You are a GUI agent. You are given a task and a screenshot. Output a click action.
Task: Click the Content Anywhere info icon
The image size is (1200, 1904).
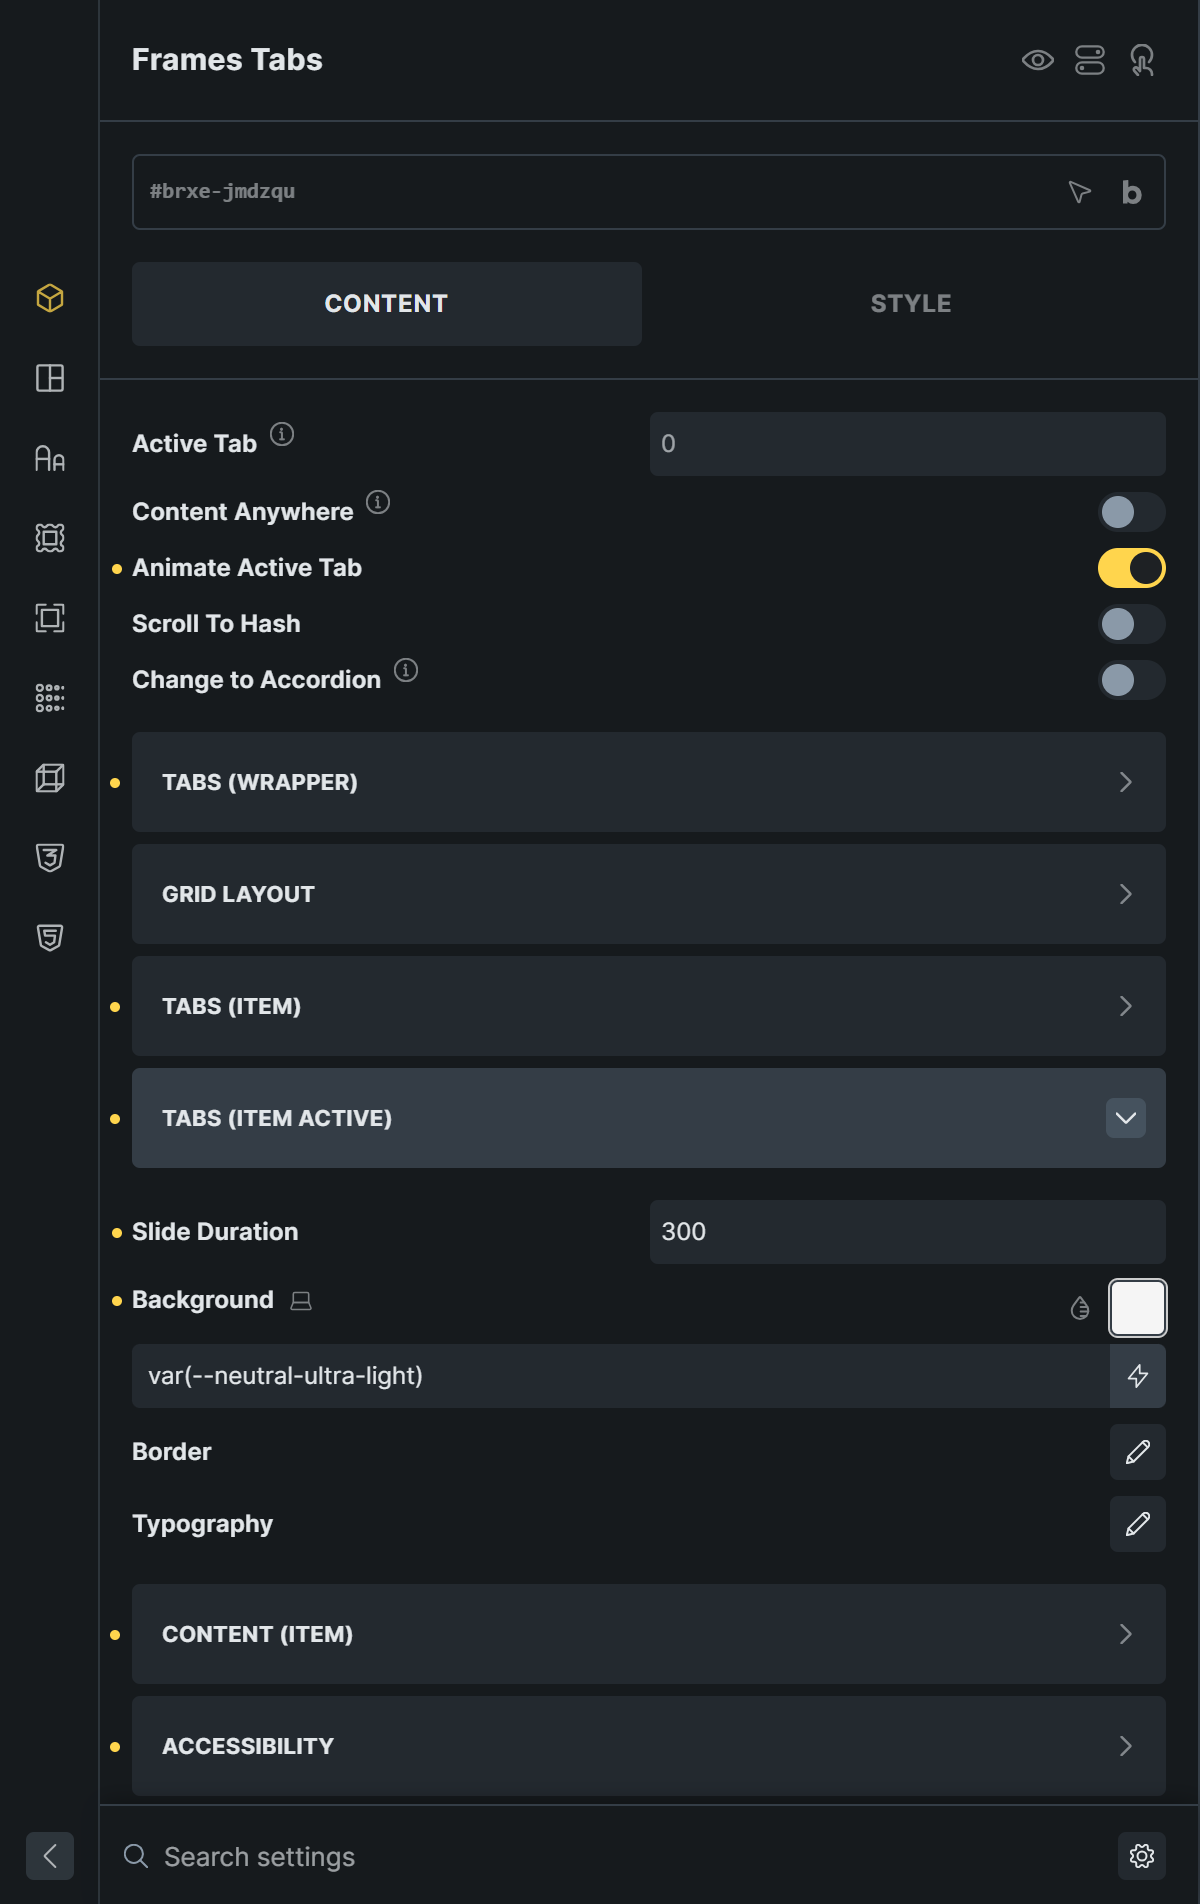(x=378, y=502)
